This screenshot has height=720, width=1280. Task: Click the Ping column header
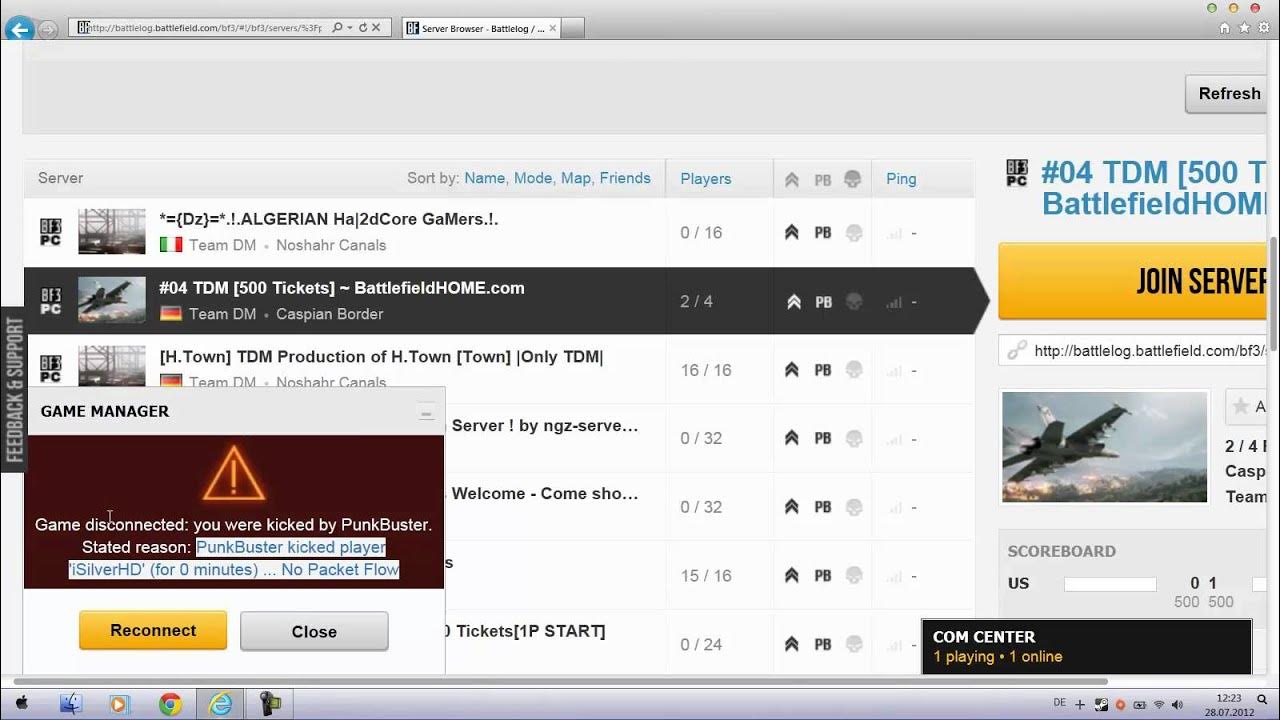(x=901, y=179)
